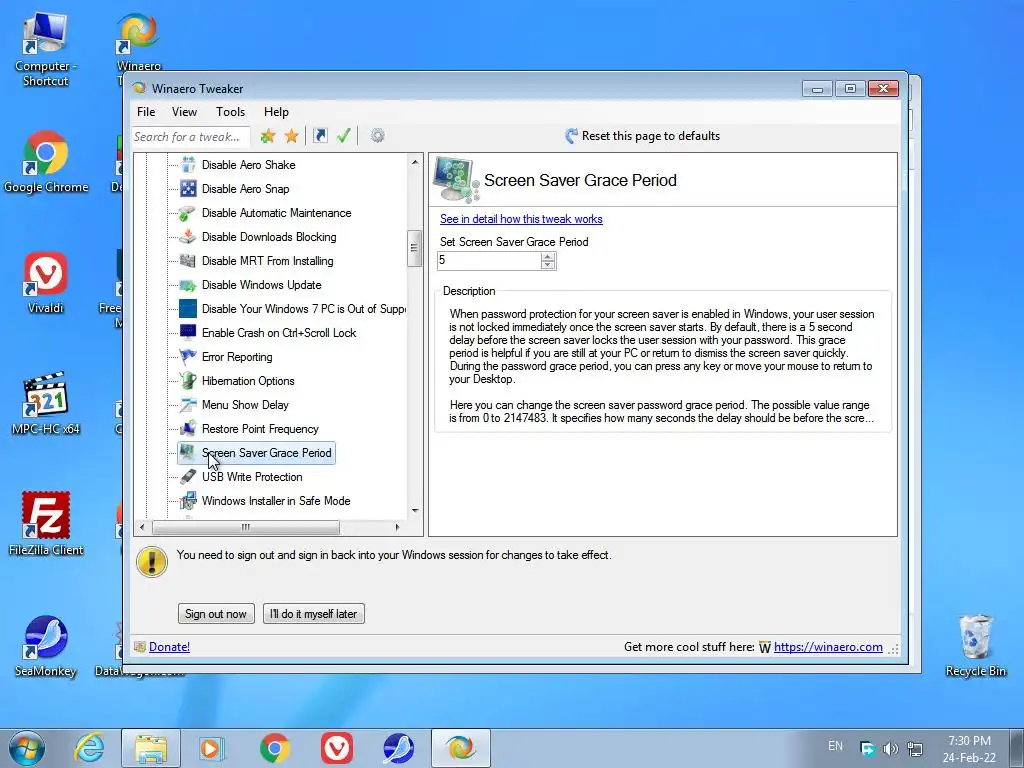Click the Disable Downloads Blocking icon
Viewport: 1024px width, 768px height.
[188, 236]
